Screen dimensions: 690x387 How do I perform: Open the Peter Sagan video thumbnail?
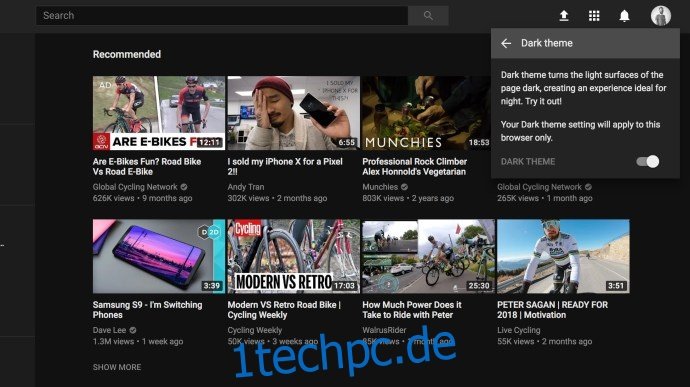tap(563, 256)
